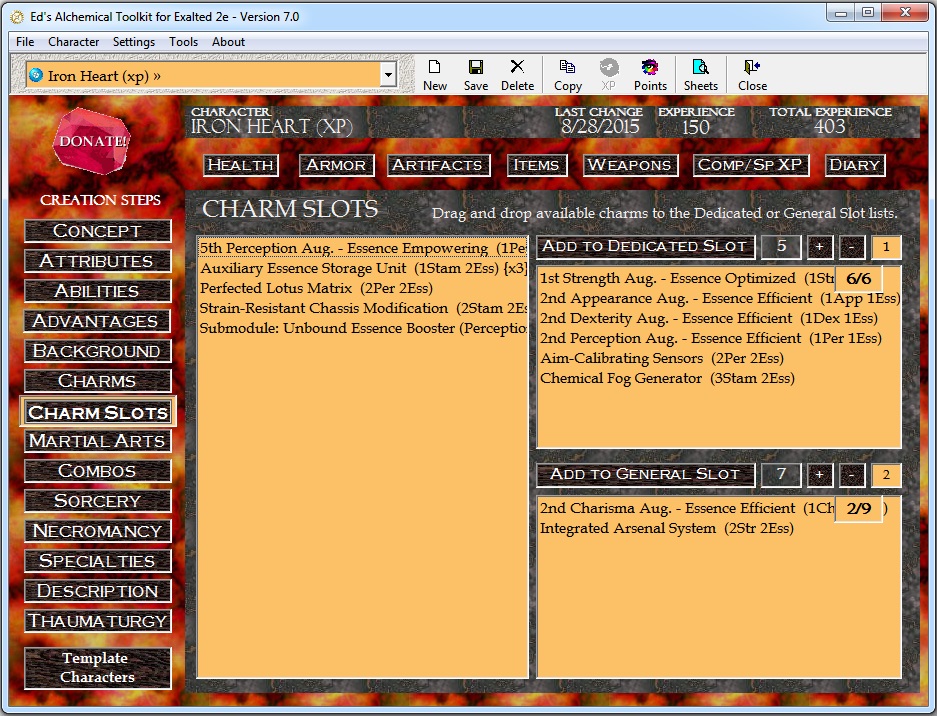Open the File menu
Image resolution: width=937 pixels, height=716 pixels.
click(25, 42)
